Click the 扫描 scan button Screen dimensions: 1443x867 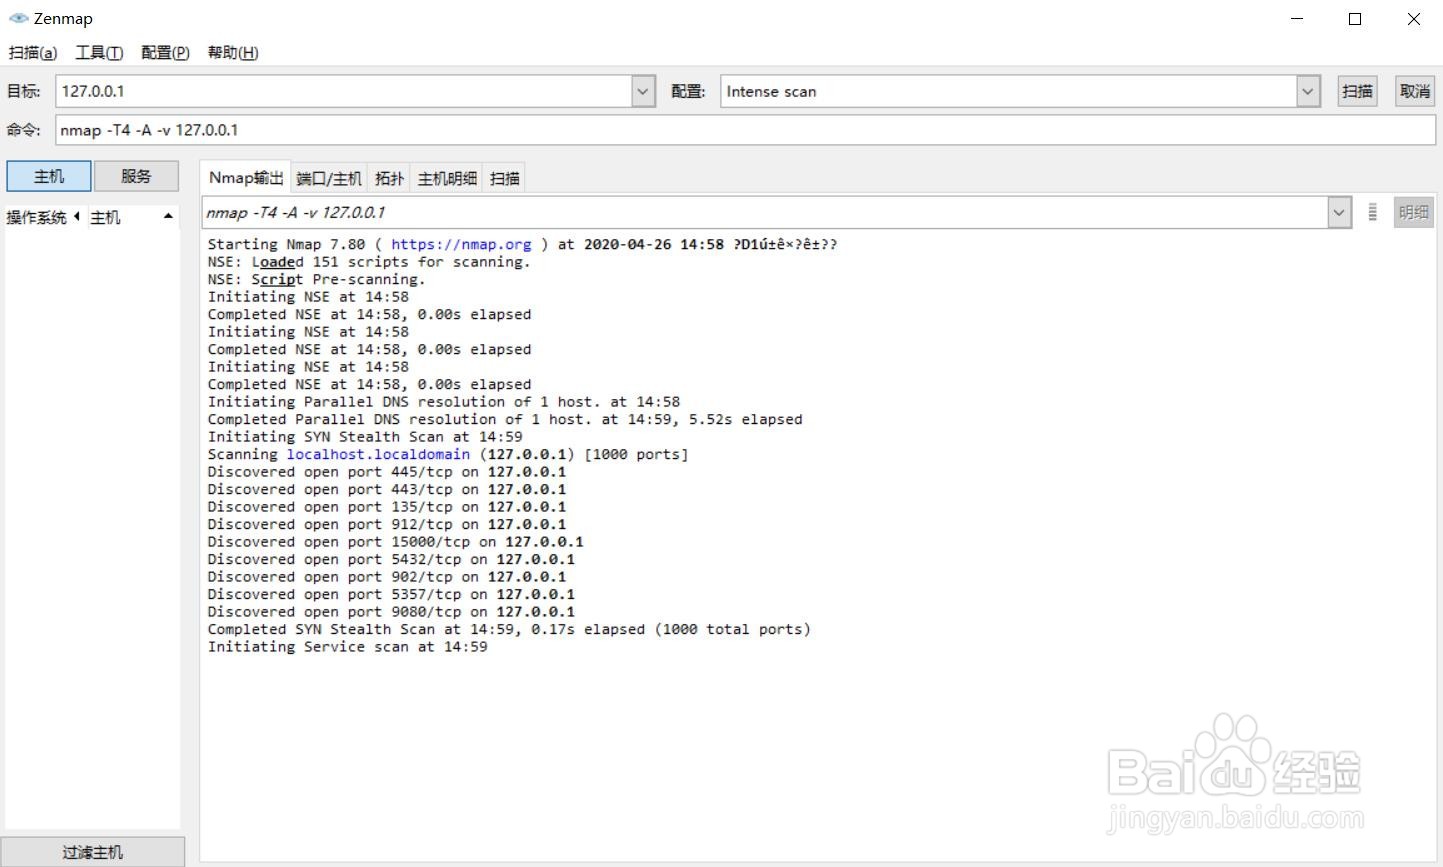coord(1357,91)
